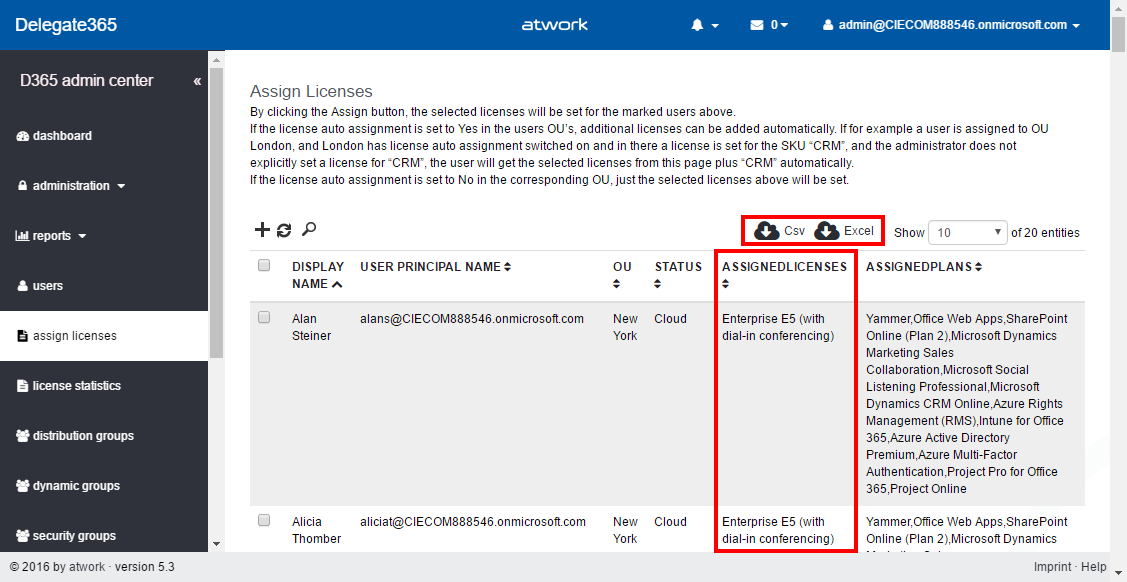This screenshot has height=582, width=1127.
Task: Click the sidebar scroll up arrow
Action: click(216, 58)
